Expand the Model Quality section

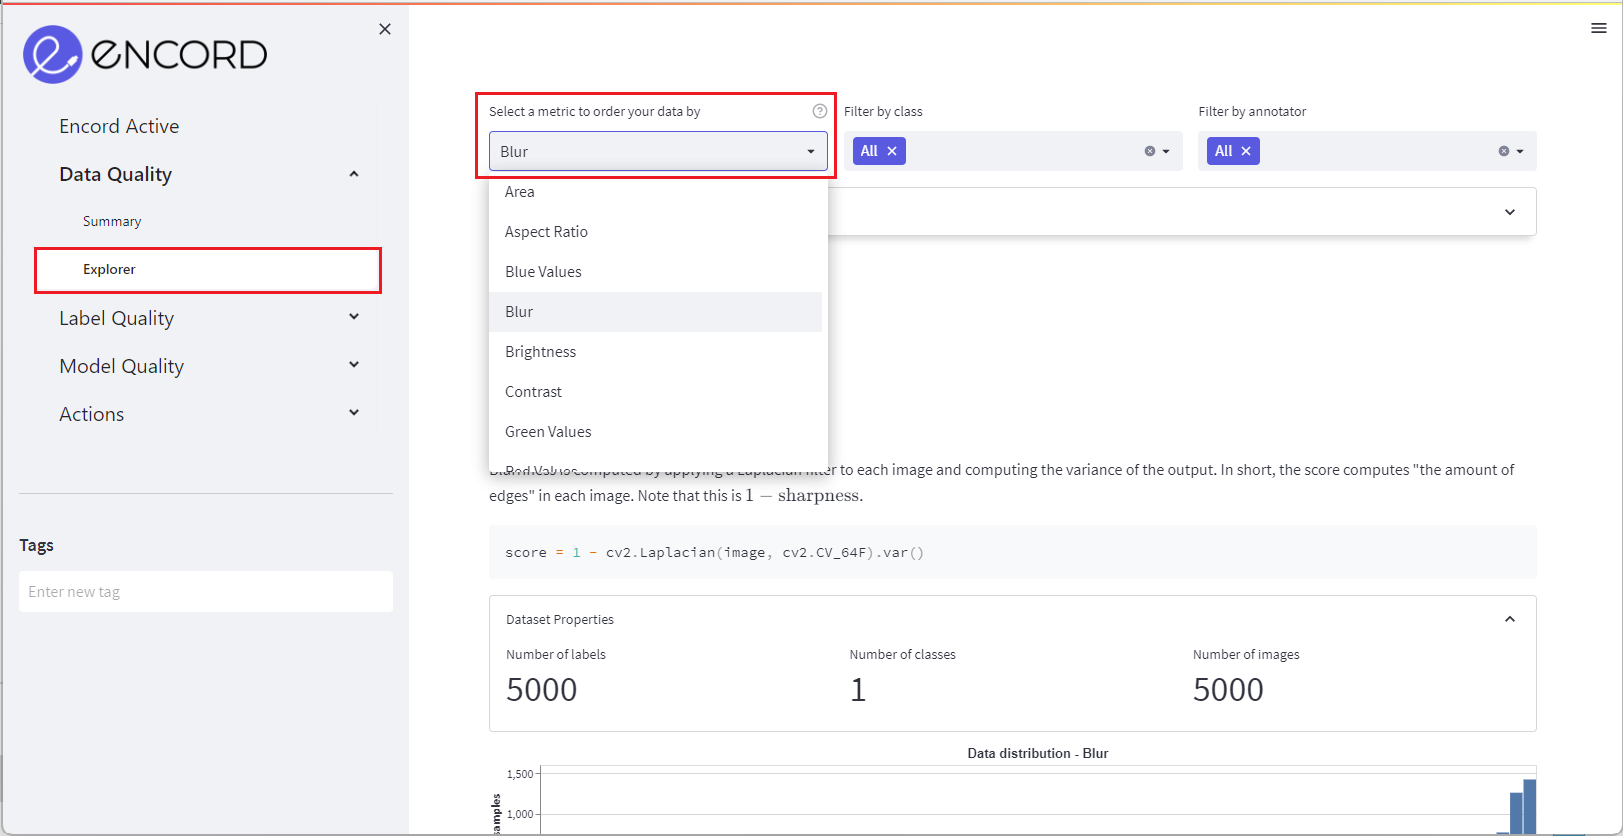pos(354,365)
